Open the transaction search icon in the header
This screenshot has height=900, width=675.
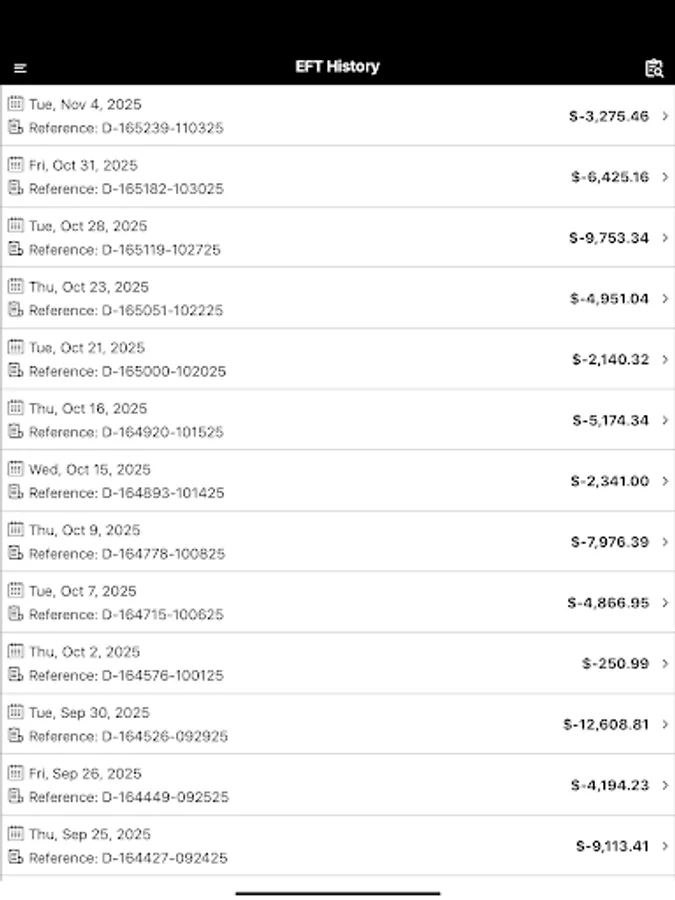pos(655,67)
